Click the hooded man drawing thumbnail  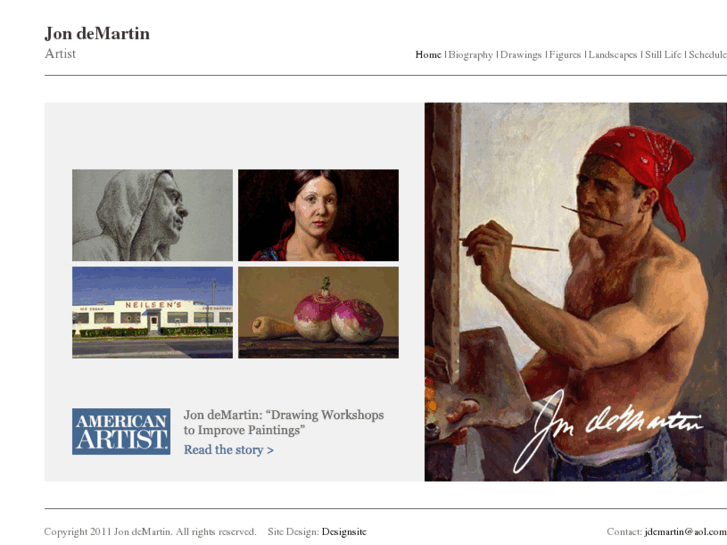click(153, 215)
